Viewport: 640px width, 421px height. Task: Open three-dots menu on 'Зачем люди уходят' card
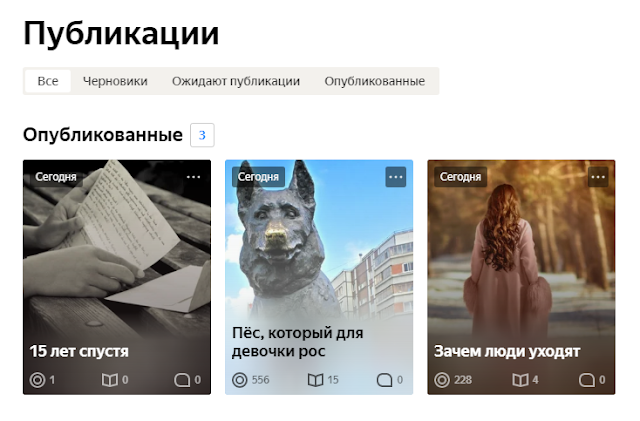598,177
